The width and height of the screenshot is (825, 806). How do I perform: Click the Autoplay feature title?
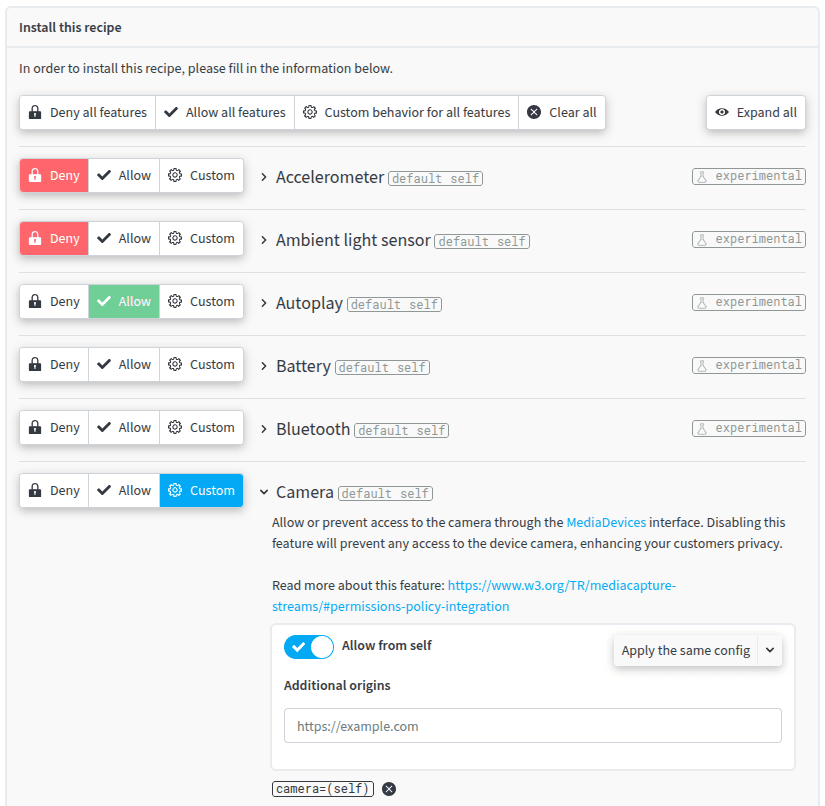pos(309,304)
